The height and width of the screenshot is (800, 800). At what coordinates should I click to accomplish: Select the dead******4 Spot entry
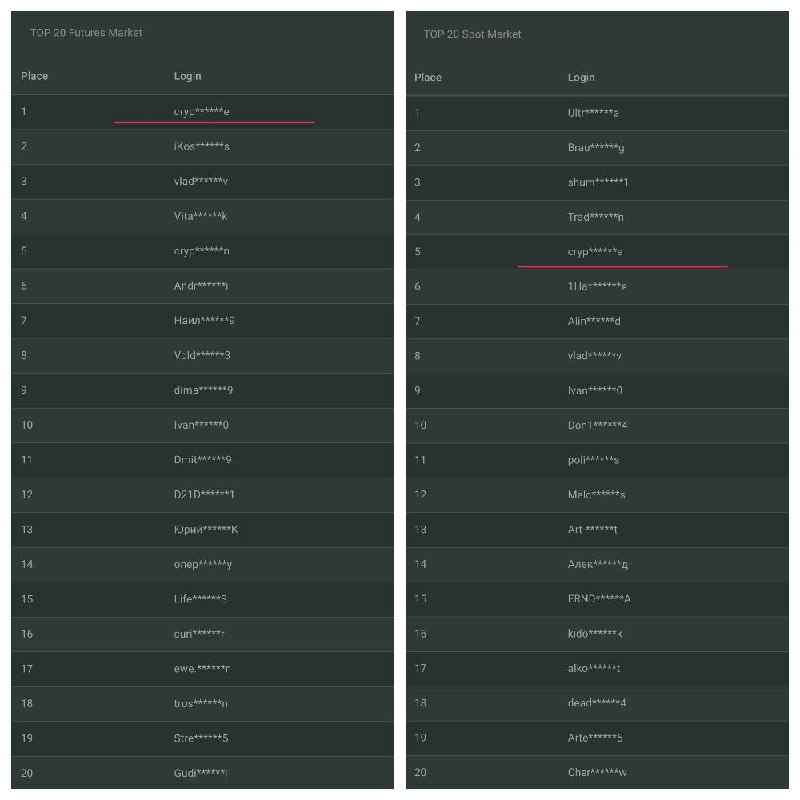click(596, 703)
